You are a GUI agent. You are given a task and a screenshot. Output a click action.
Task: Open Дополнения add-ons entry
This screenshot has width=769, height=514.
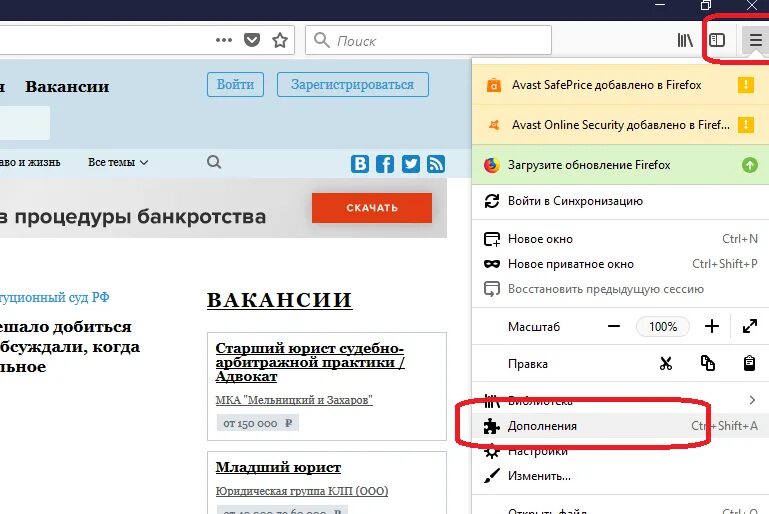620,426
